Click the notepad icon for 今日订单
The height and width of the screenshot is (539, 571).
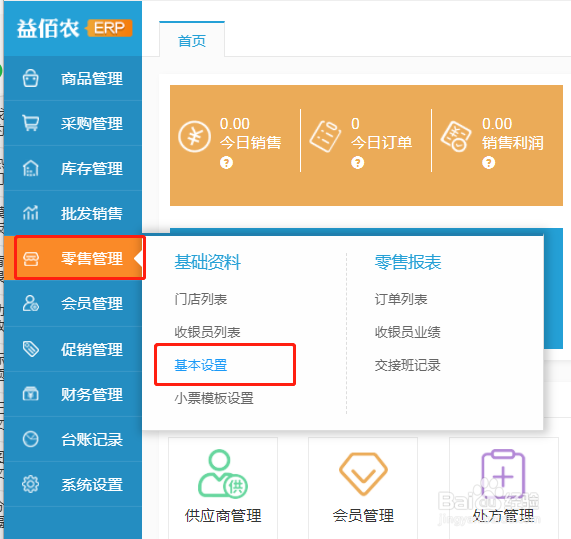coord(325,137)
